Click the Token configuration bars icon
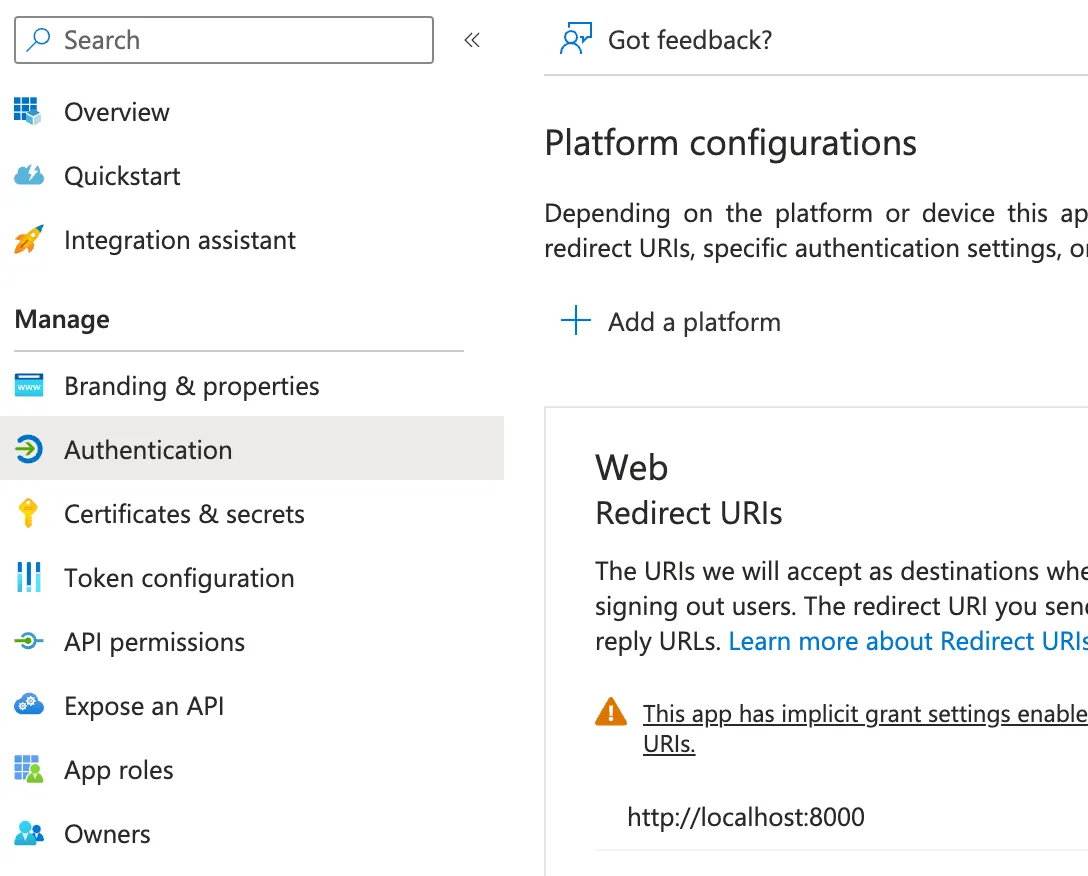Viewport: 1088px width, 876px height. pyautogui.click(x=28, y=577)
